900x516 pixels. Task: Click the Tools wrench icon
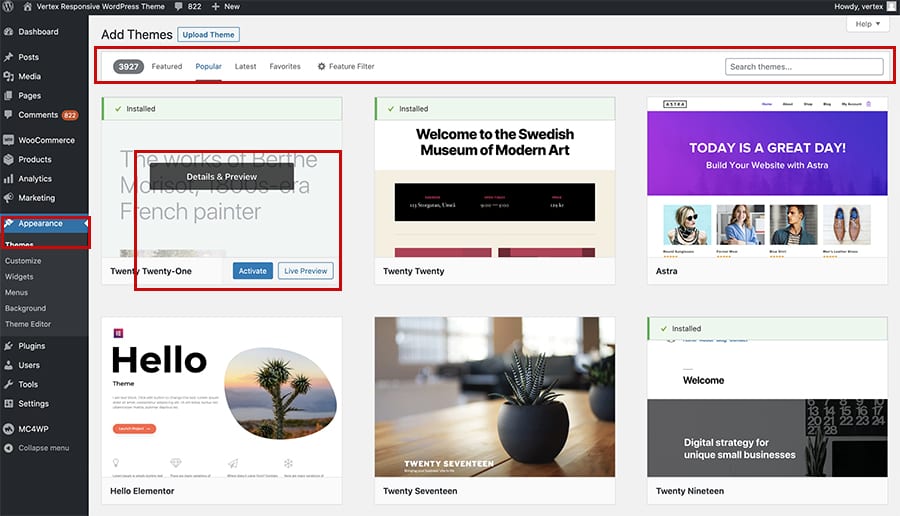9,385
